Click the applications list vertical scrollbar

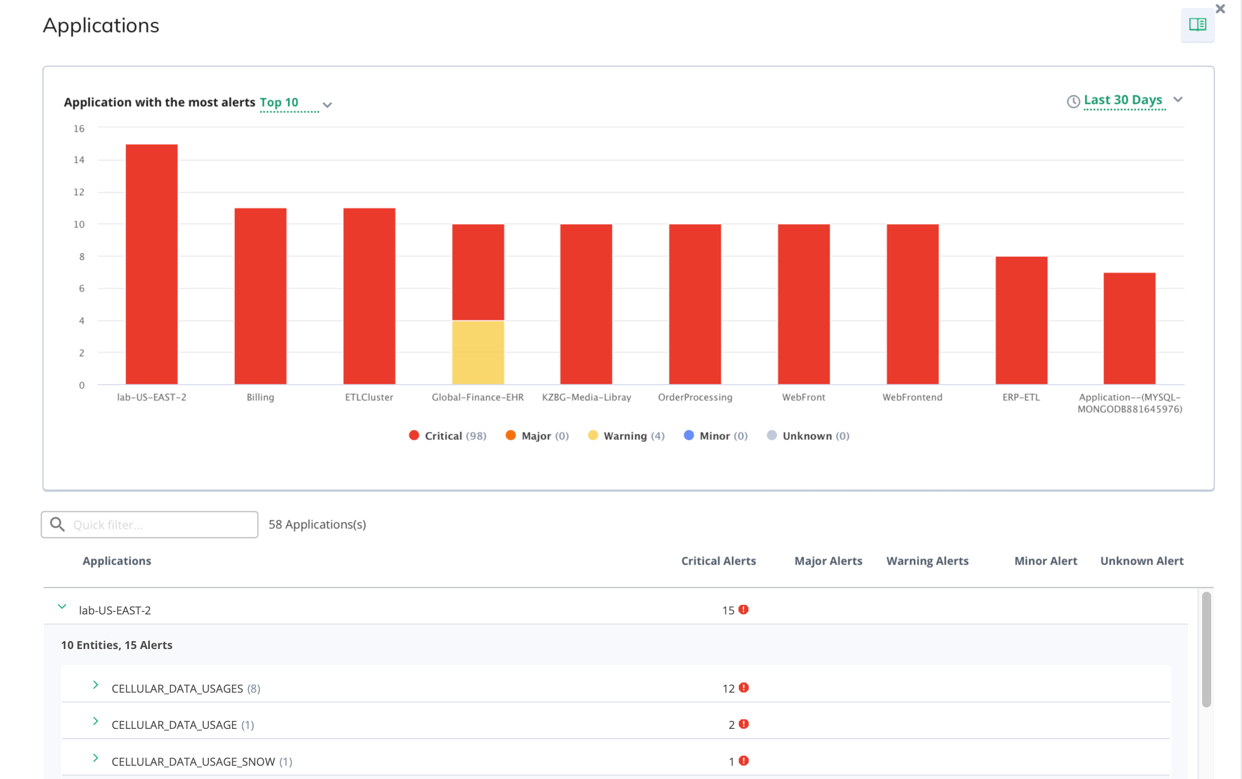[x=1206, y=650]
